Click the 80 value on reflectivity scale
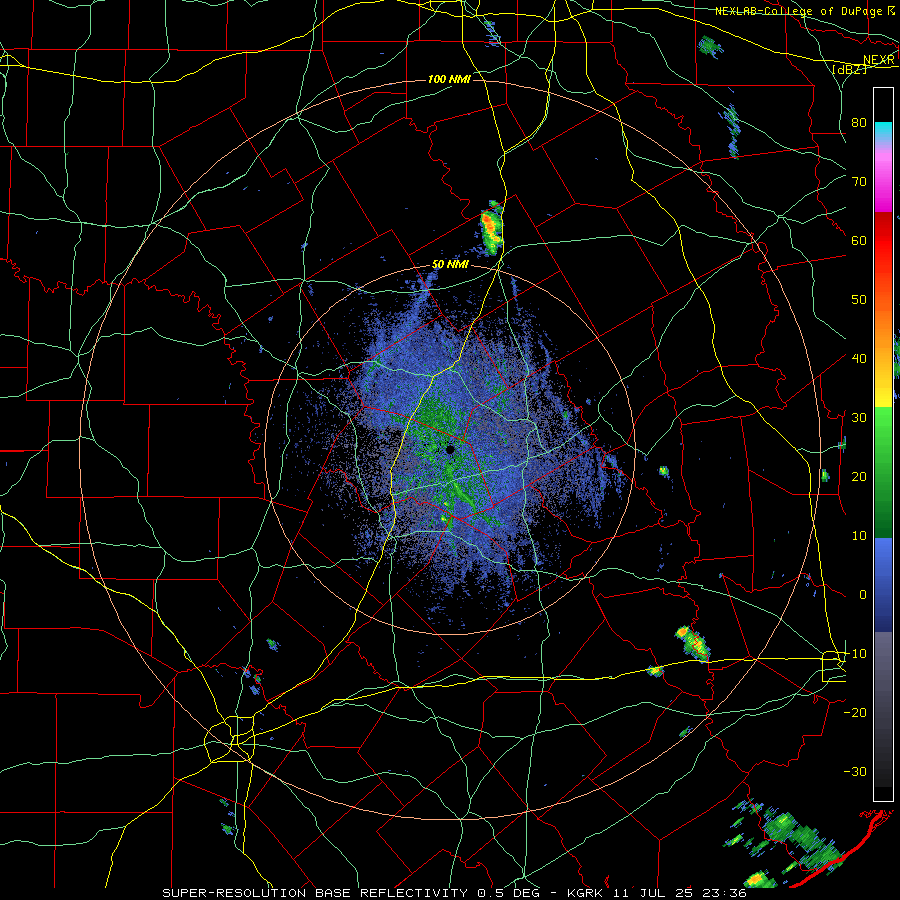 [859, 123]
